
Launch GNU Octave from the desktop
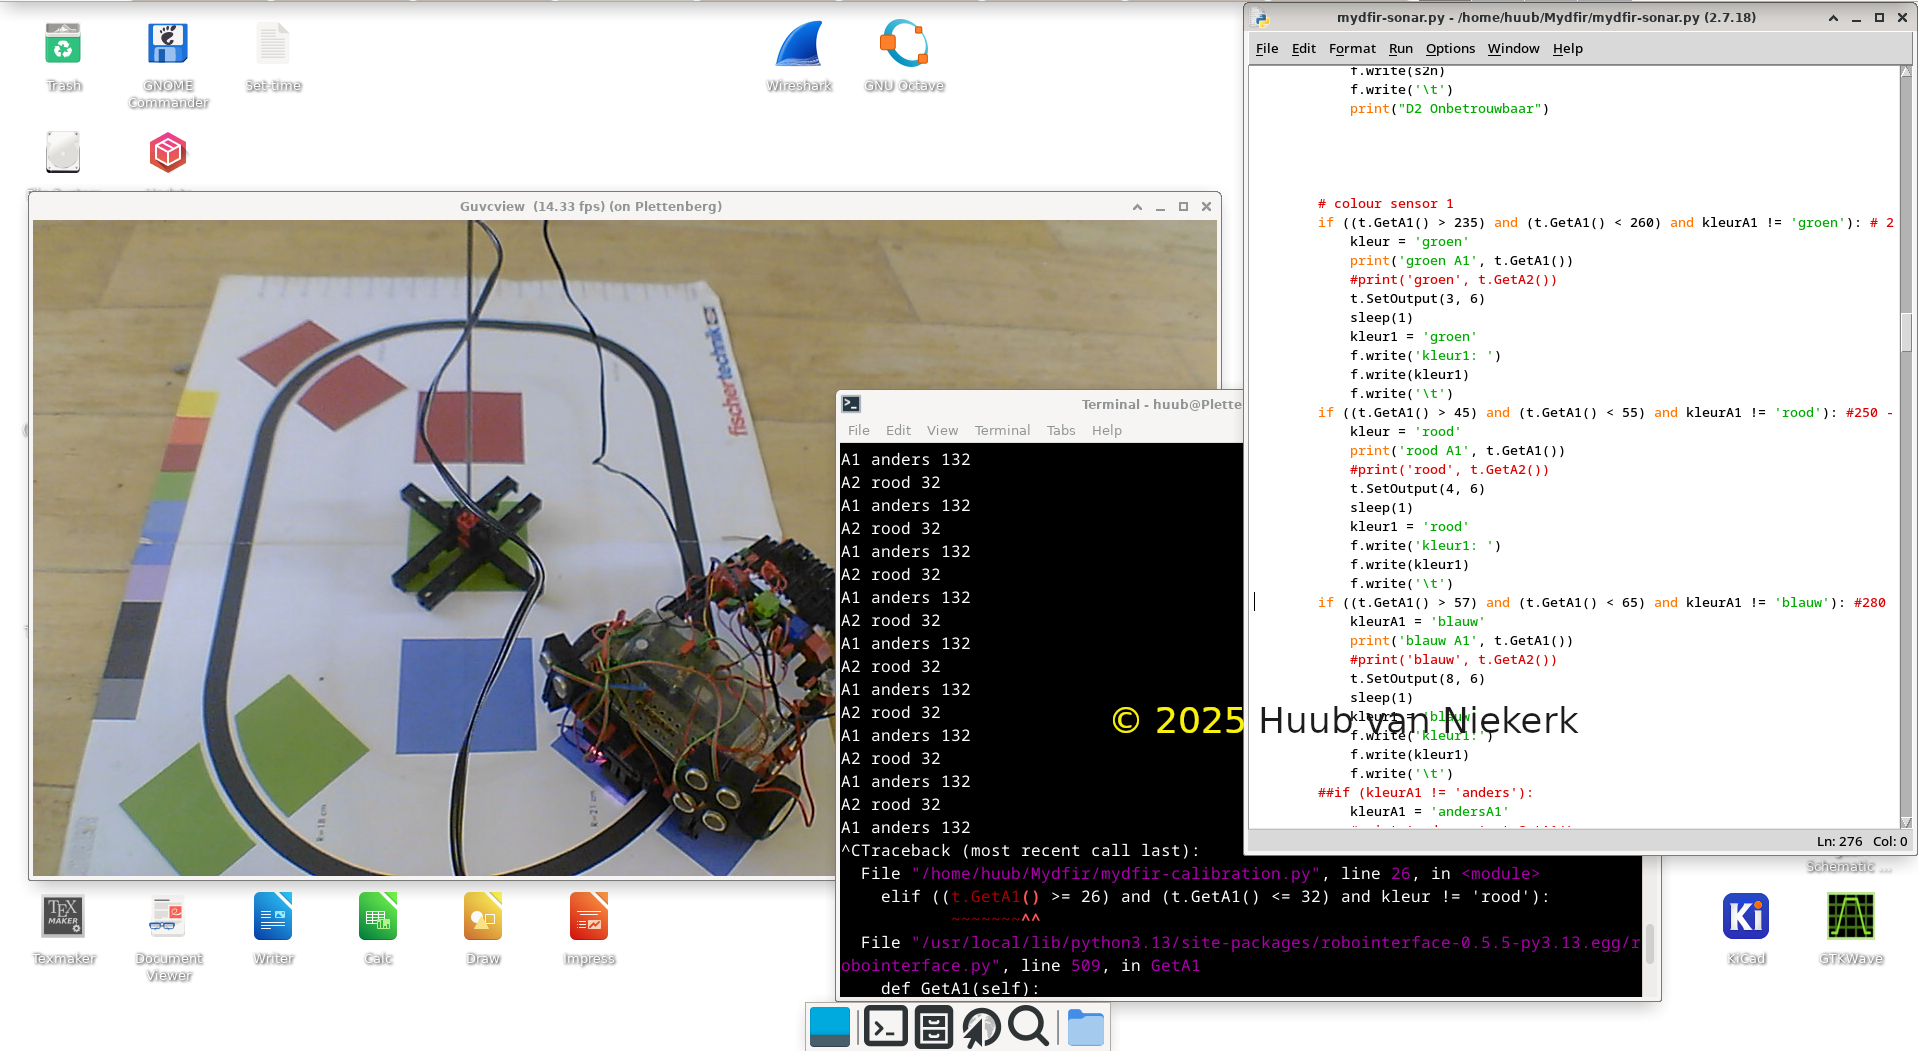pos(904,46)
